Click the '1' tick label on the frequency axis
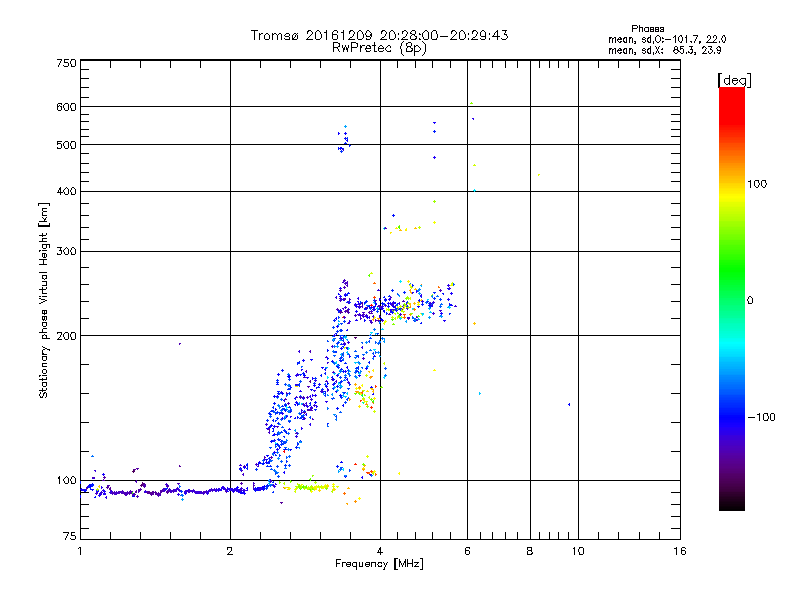Screen dimensions: 800x600 [x=80, y=551]
